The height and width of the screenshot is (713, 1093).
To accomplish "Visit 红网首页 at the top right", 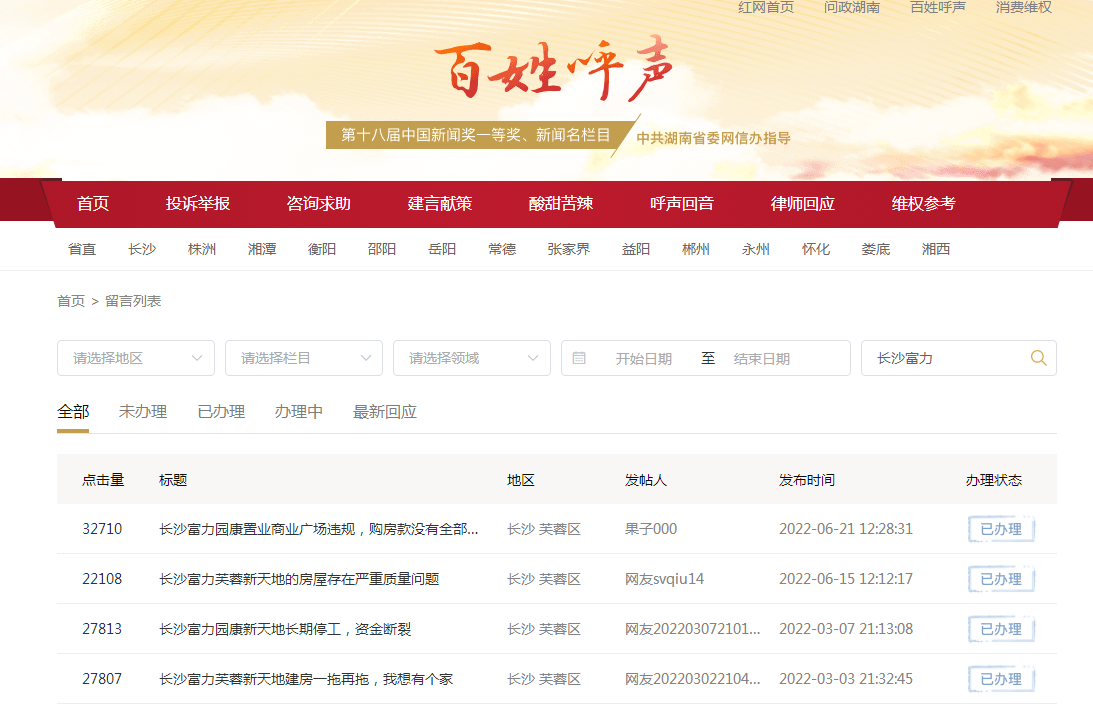I will (765, 7).
